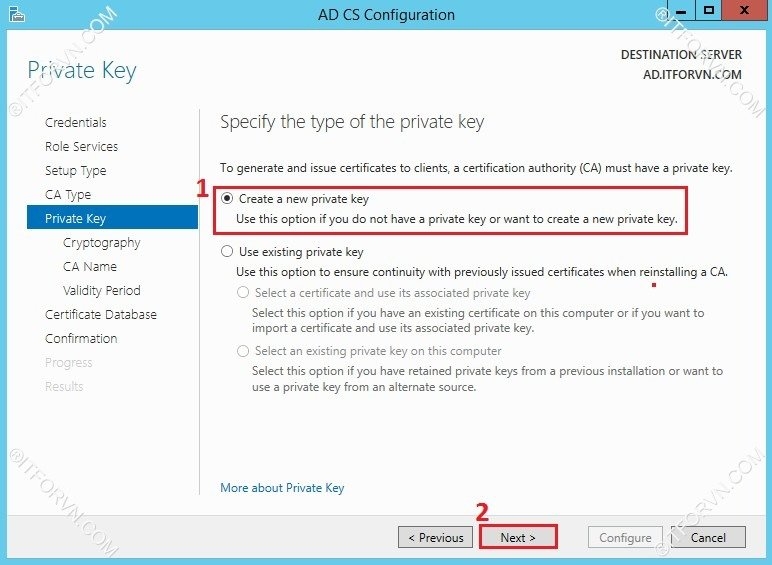Open the Role Services step
Screen dimensions: 772x565
[81, 146]
